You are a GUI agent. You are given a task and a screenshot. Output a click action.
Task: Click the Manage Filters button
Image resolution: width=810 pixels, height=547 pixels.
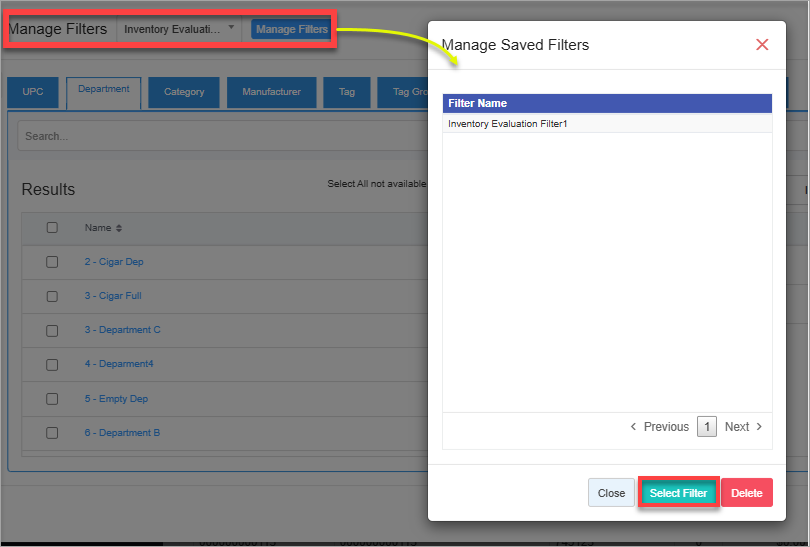(x=291, y=29)
